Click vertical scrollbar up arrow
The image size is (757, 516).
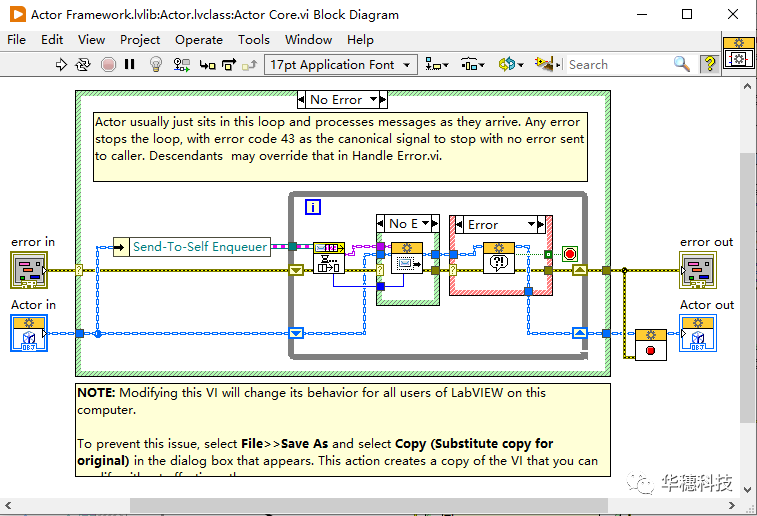(x=747, y=86)
